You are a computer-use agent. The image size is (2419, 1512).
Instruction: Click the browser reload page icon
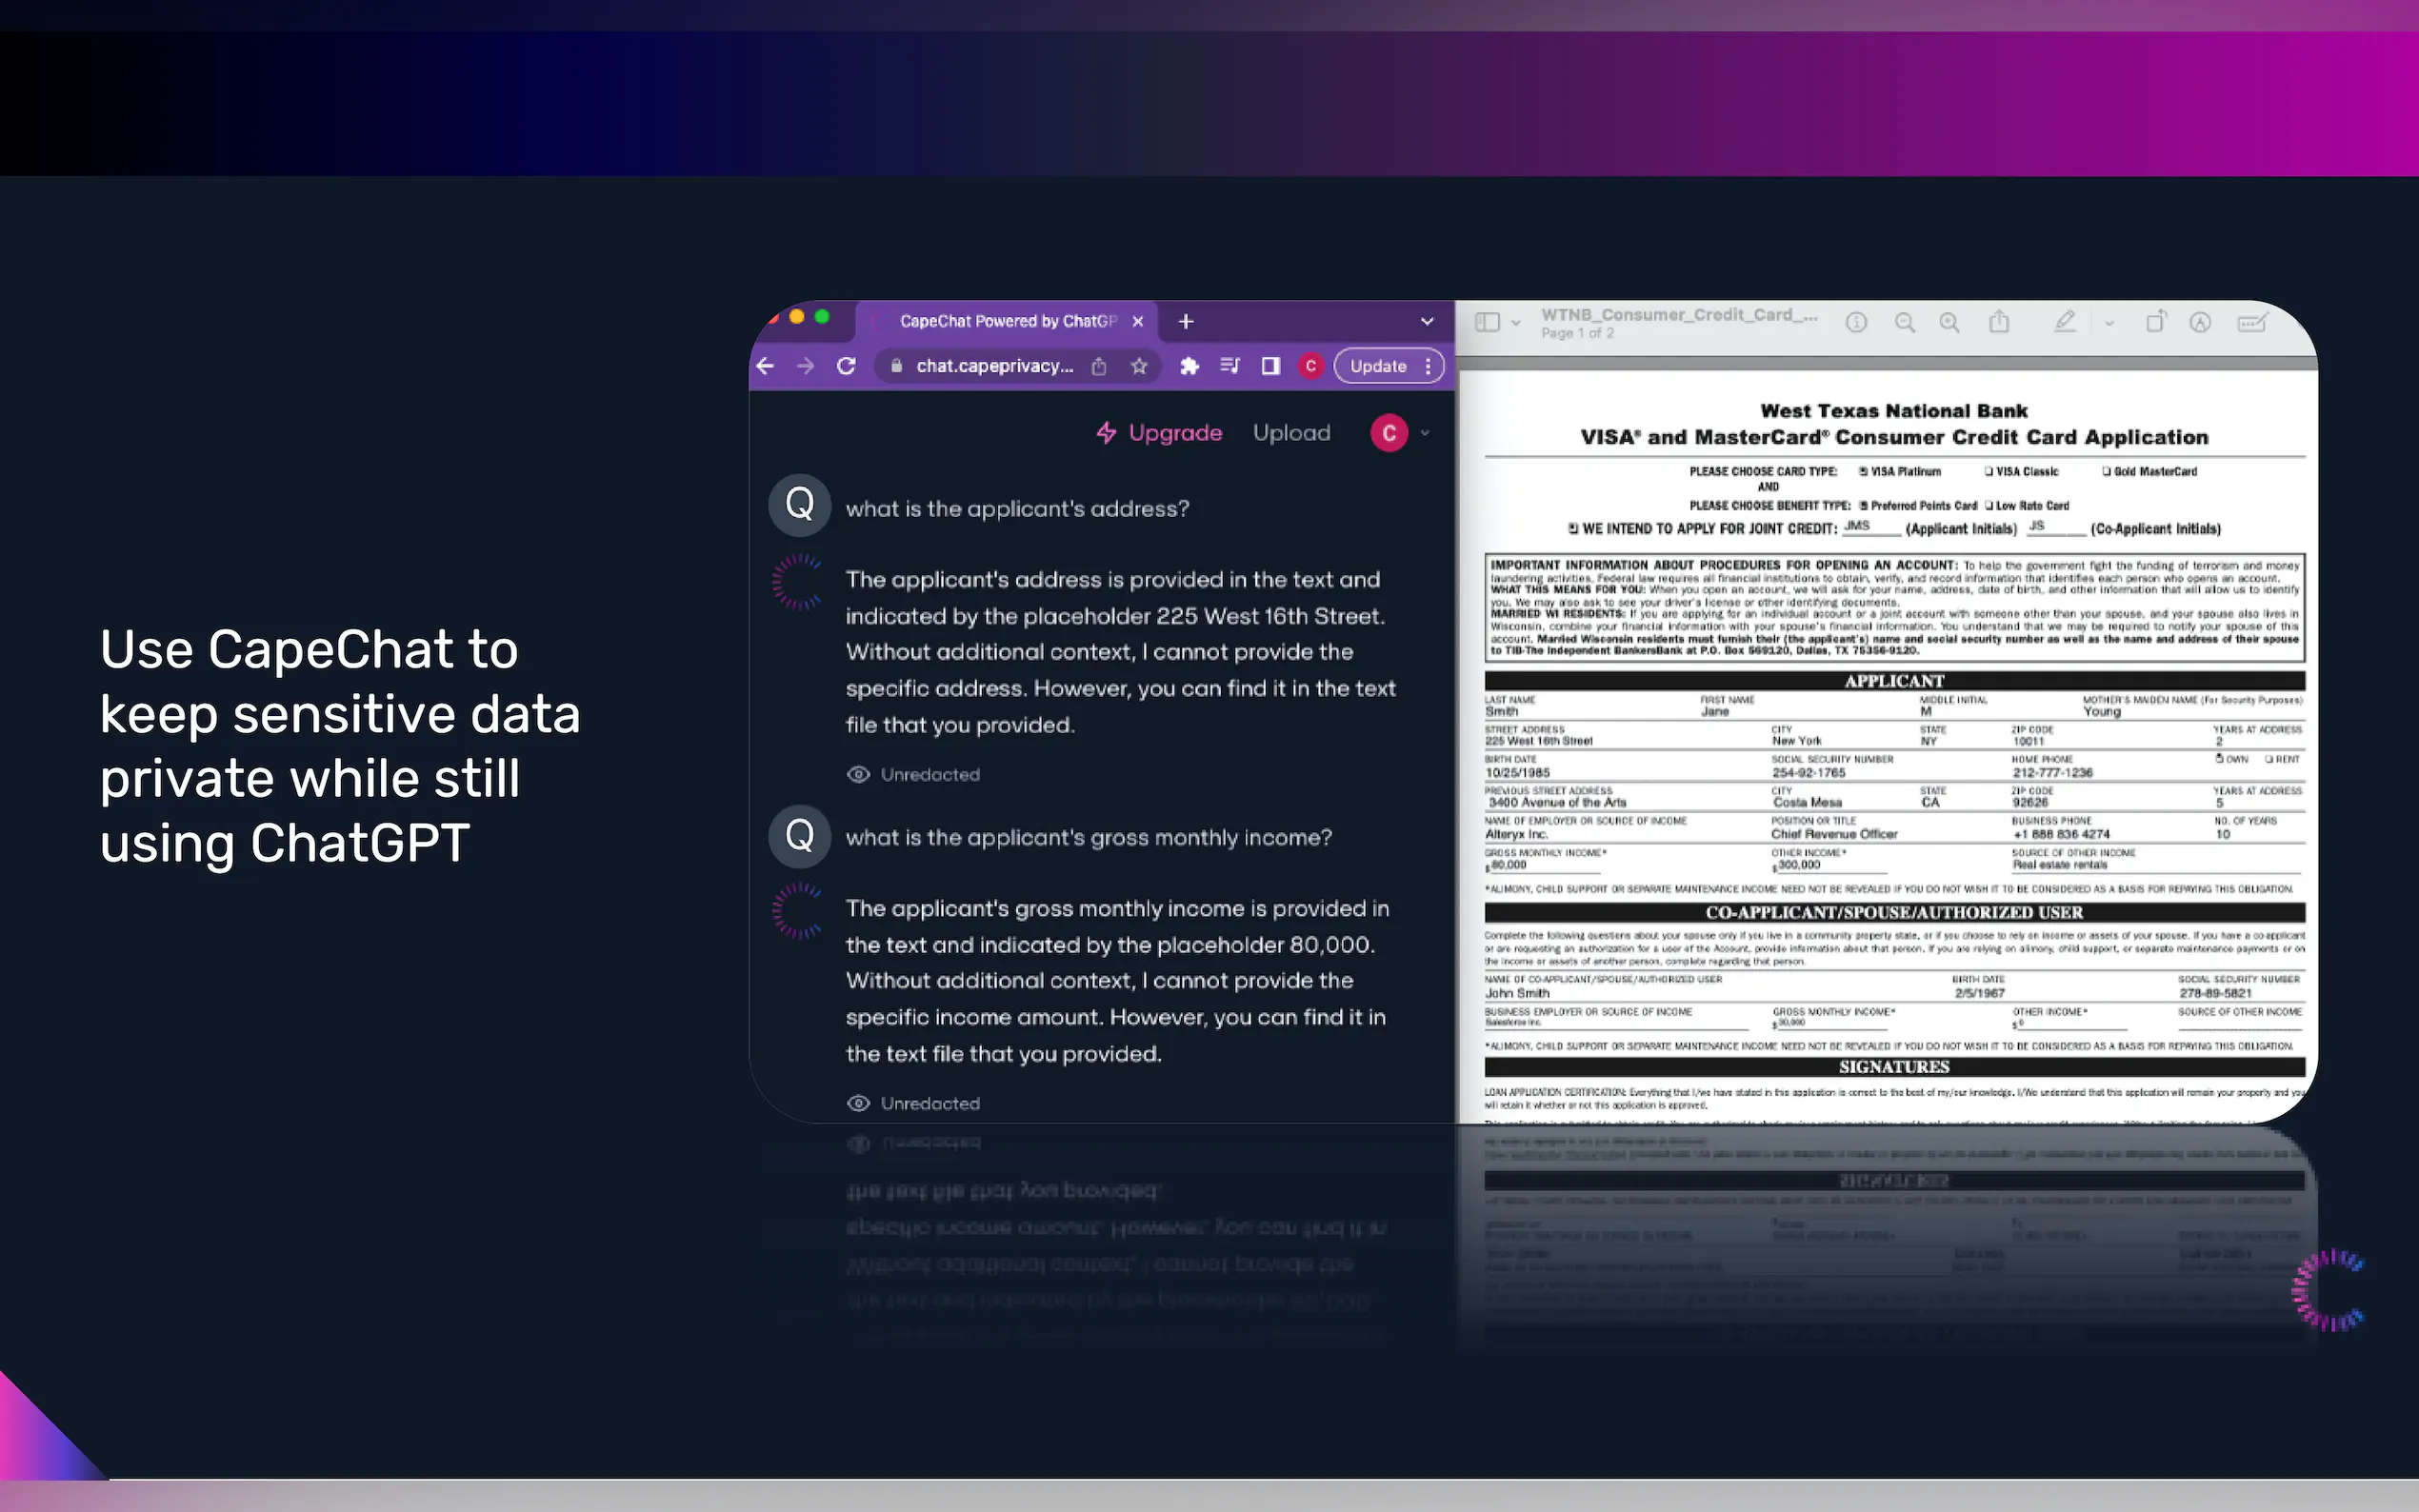pos(846,366)
